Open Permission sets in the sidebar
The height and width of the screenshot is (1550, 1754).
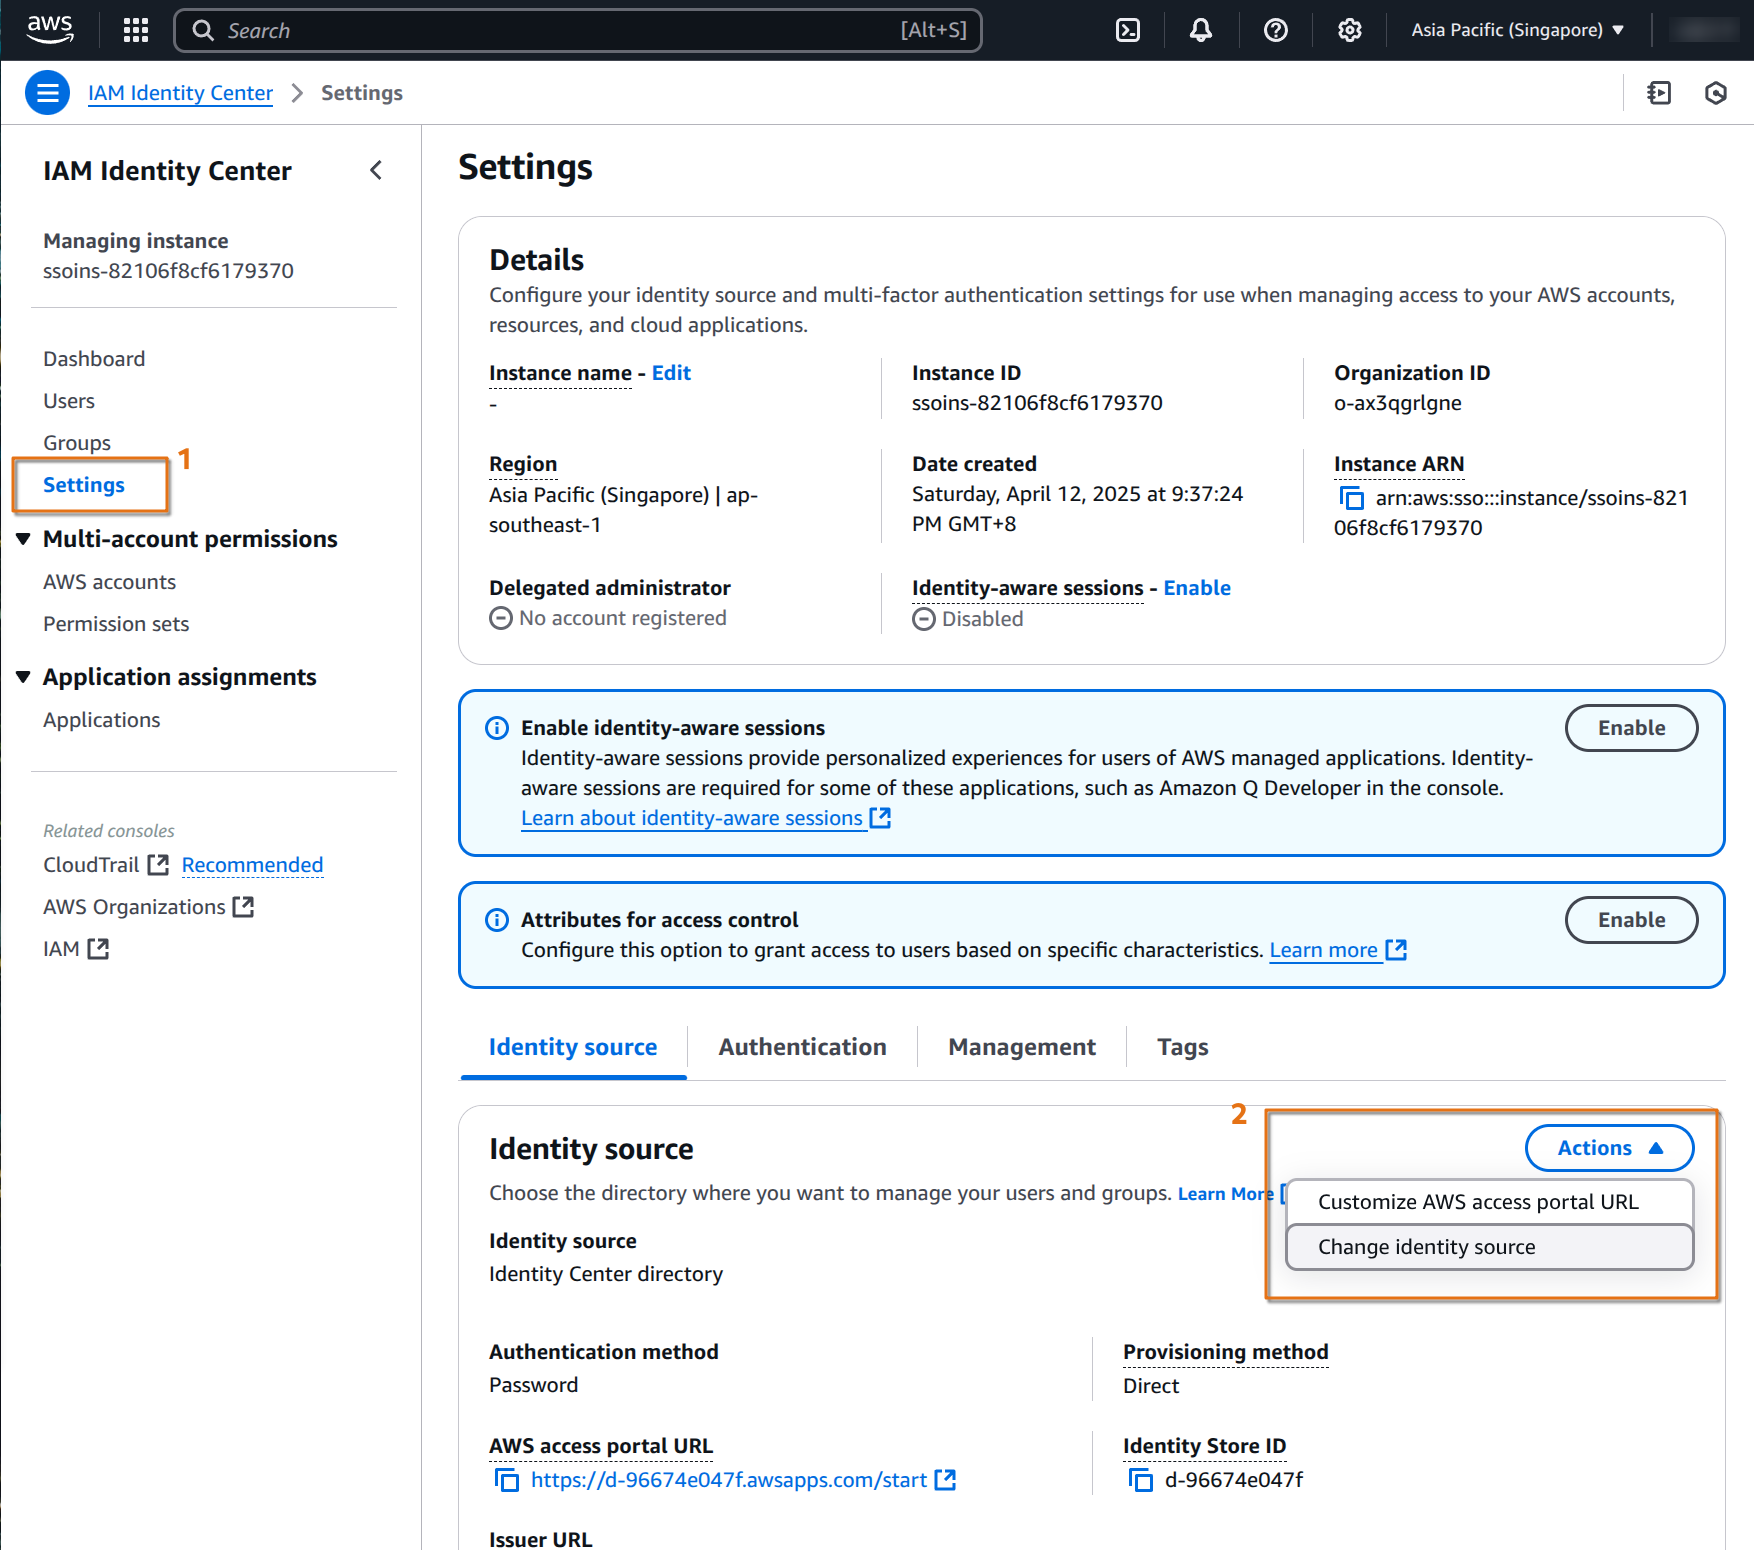click(x=116, y=624)
